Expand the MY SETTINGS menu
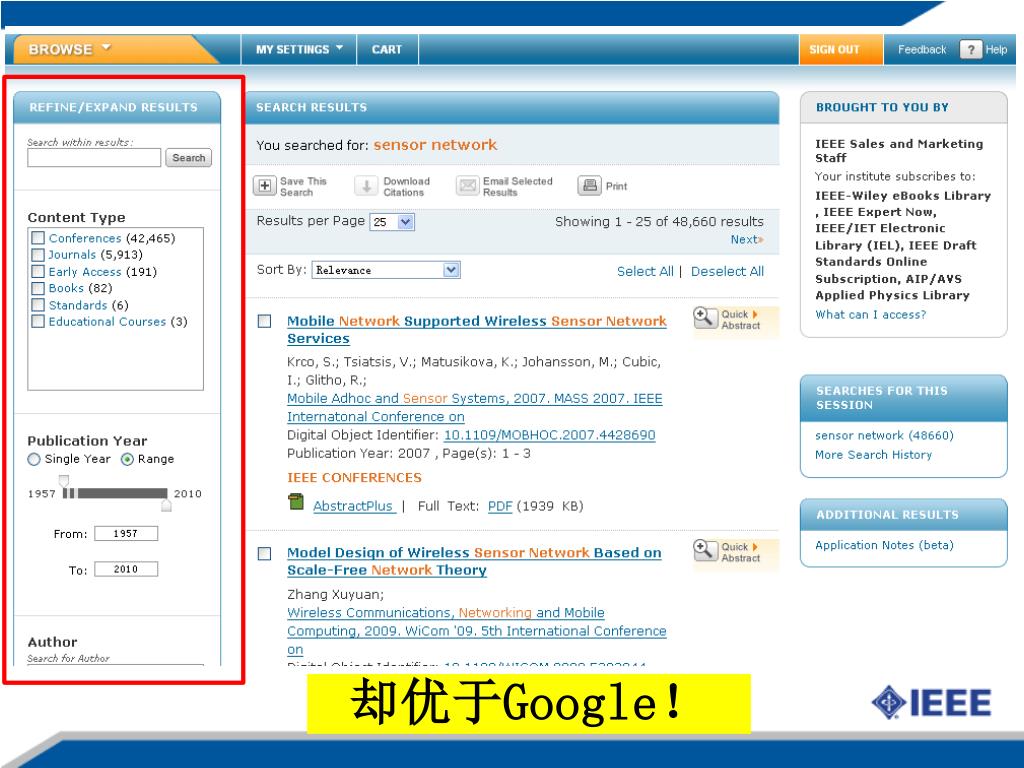1024x768 pixels. coord(299,50)
